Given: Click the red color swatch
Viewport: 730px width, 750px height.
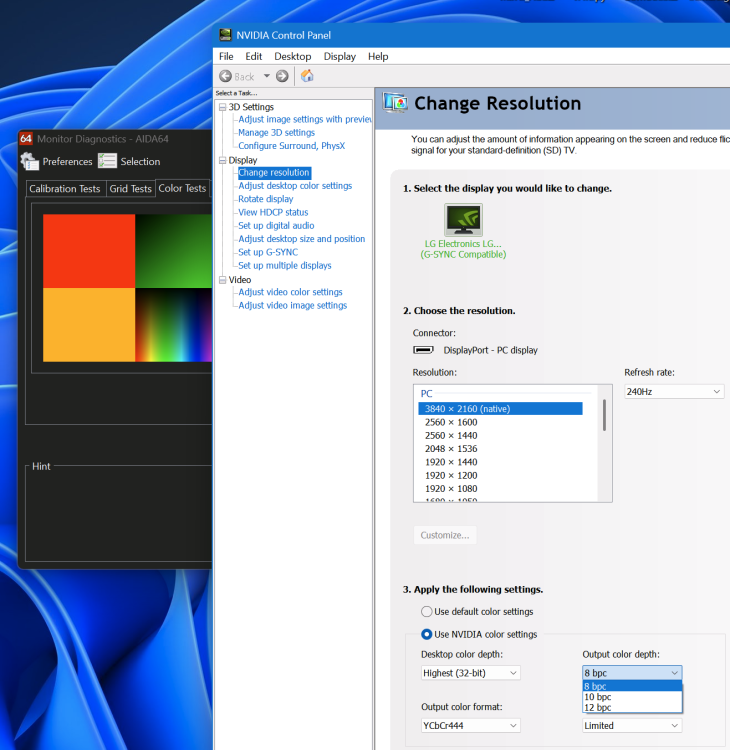Looking at the screenshot, I should pyautogui.click(x=89, y=251).
